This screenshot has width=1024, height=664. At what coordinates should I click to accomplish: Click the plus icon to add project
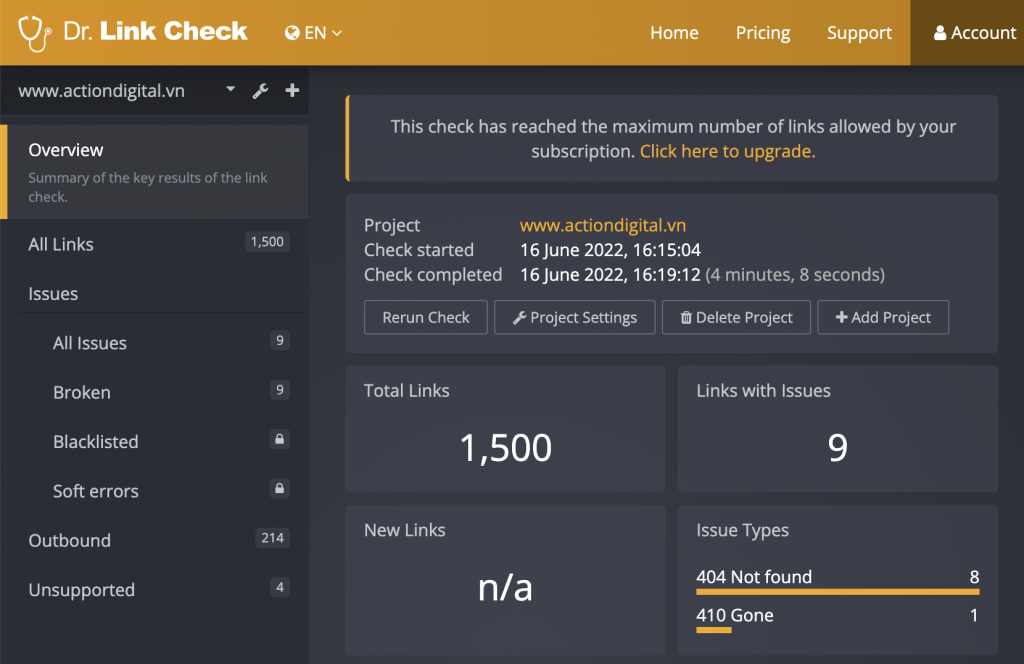point(292,90)
